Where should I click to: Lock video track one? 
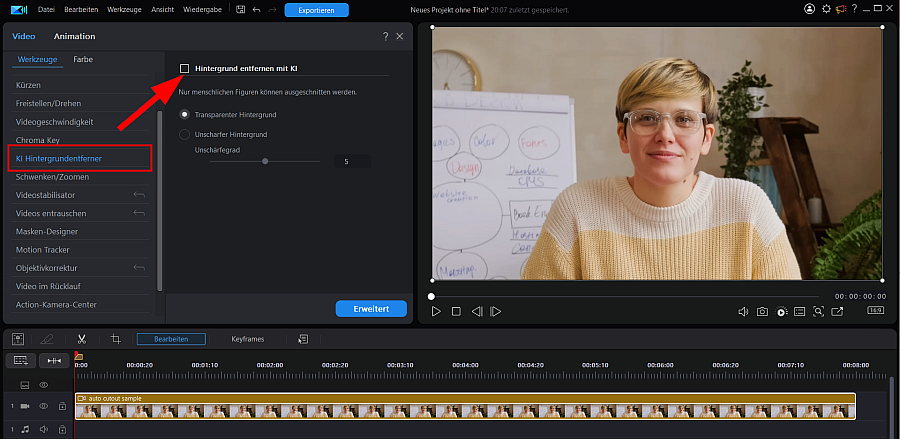62,406
